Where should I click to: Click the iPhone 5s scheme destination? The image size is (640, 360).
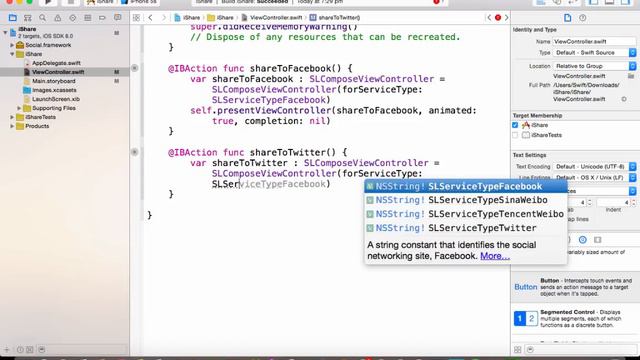139,2
